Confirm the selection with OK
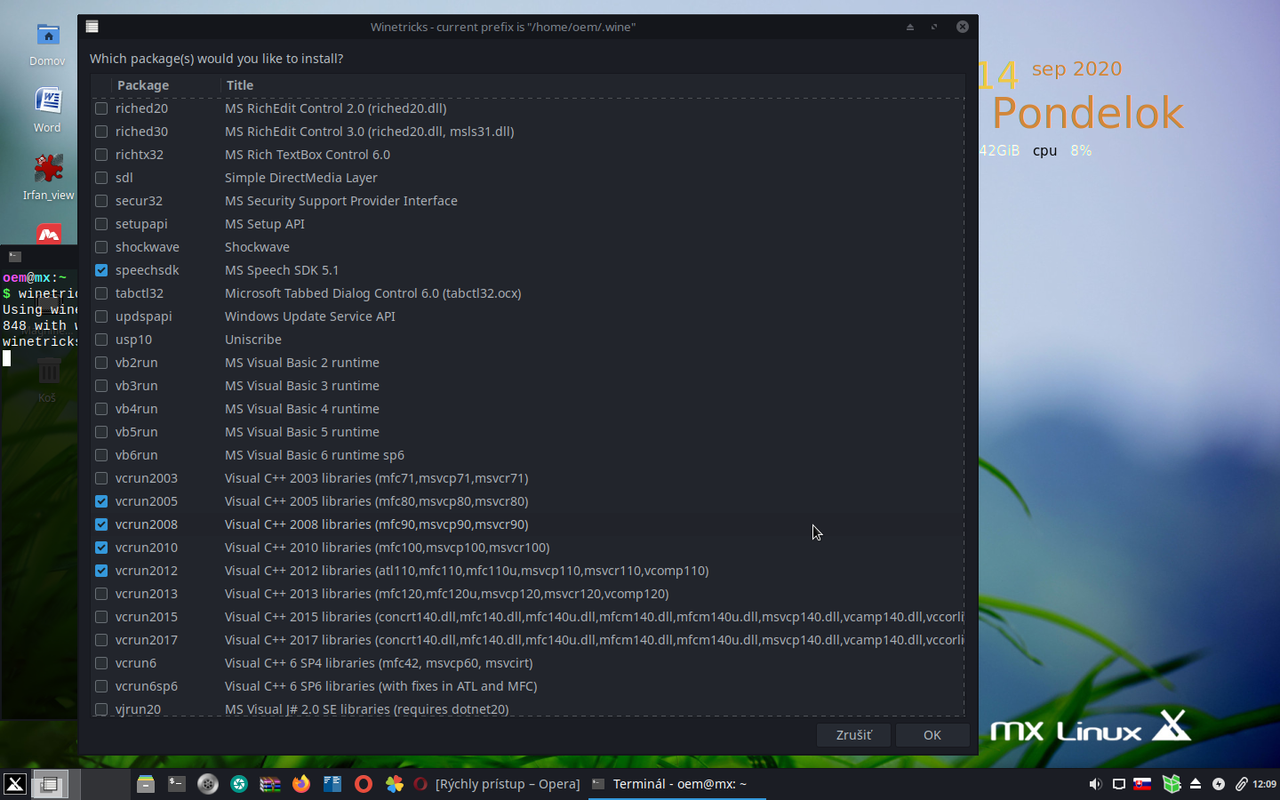 (932, 735)
